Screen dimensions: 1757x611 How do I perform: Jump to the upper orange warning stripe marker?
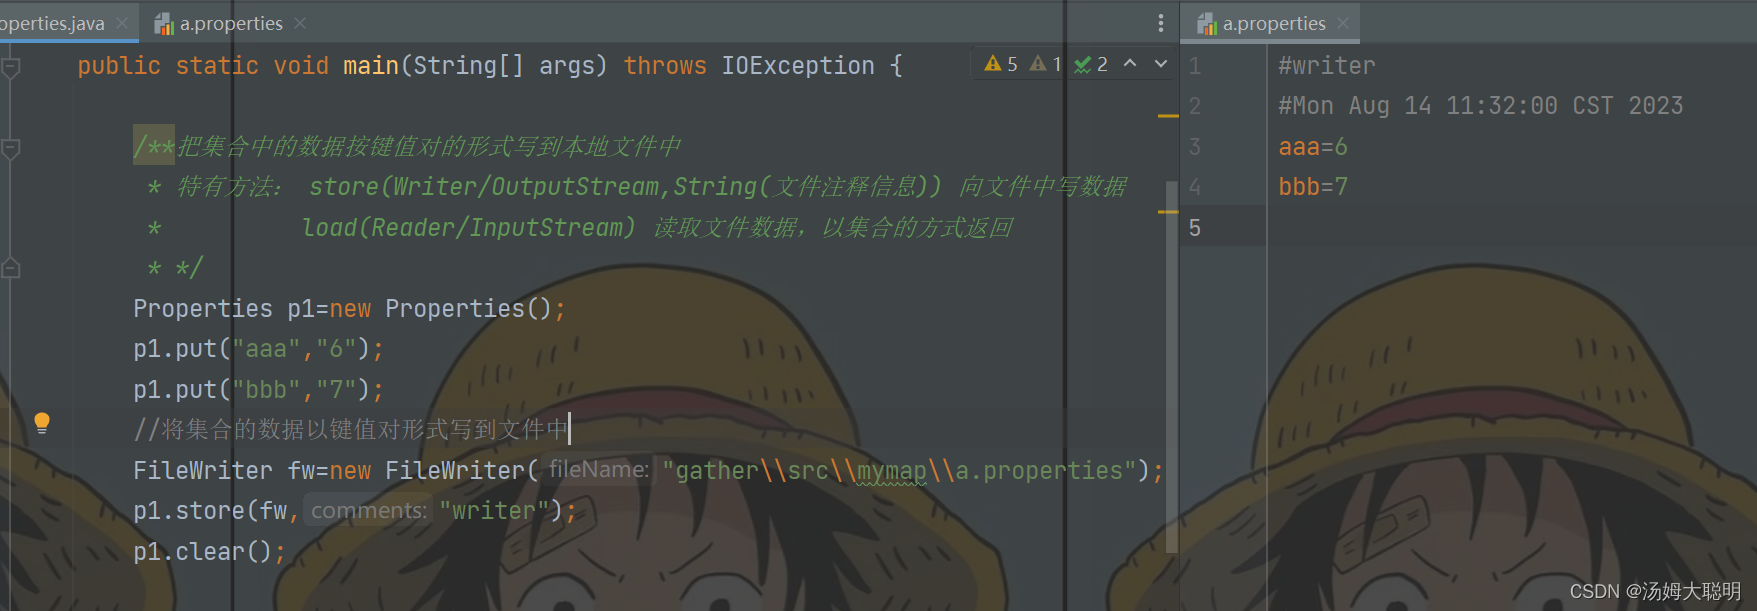click(x=1168, y=116)
